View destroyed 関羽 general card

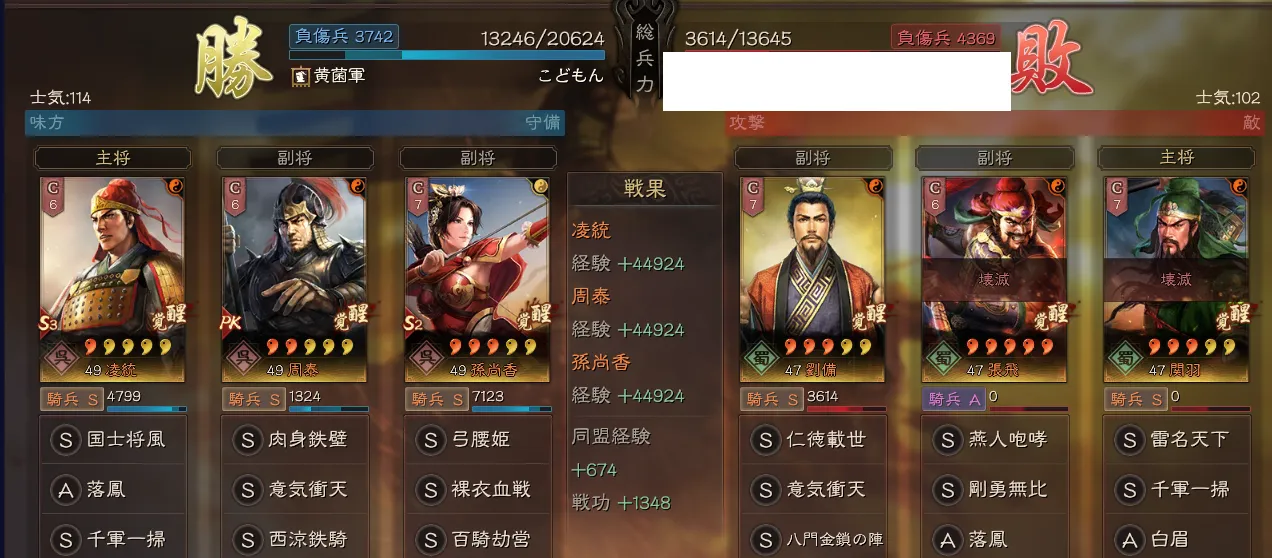[x=1177, y=280]
